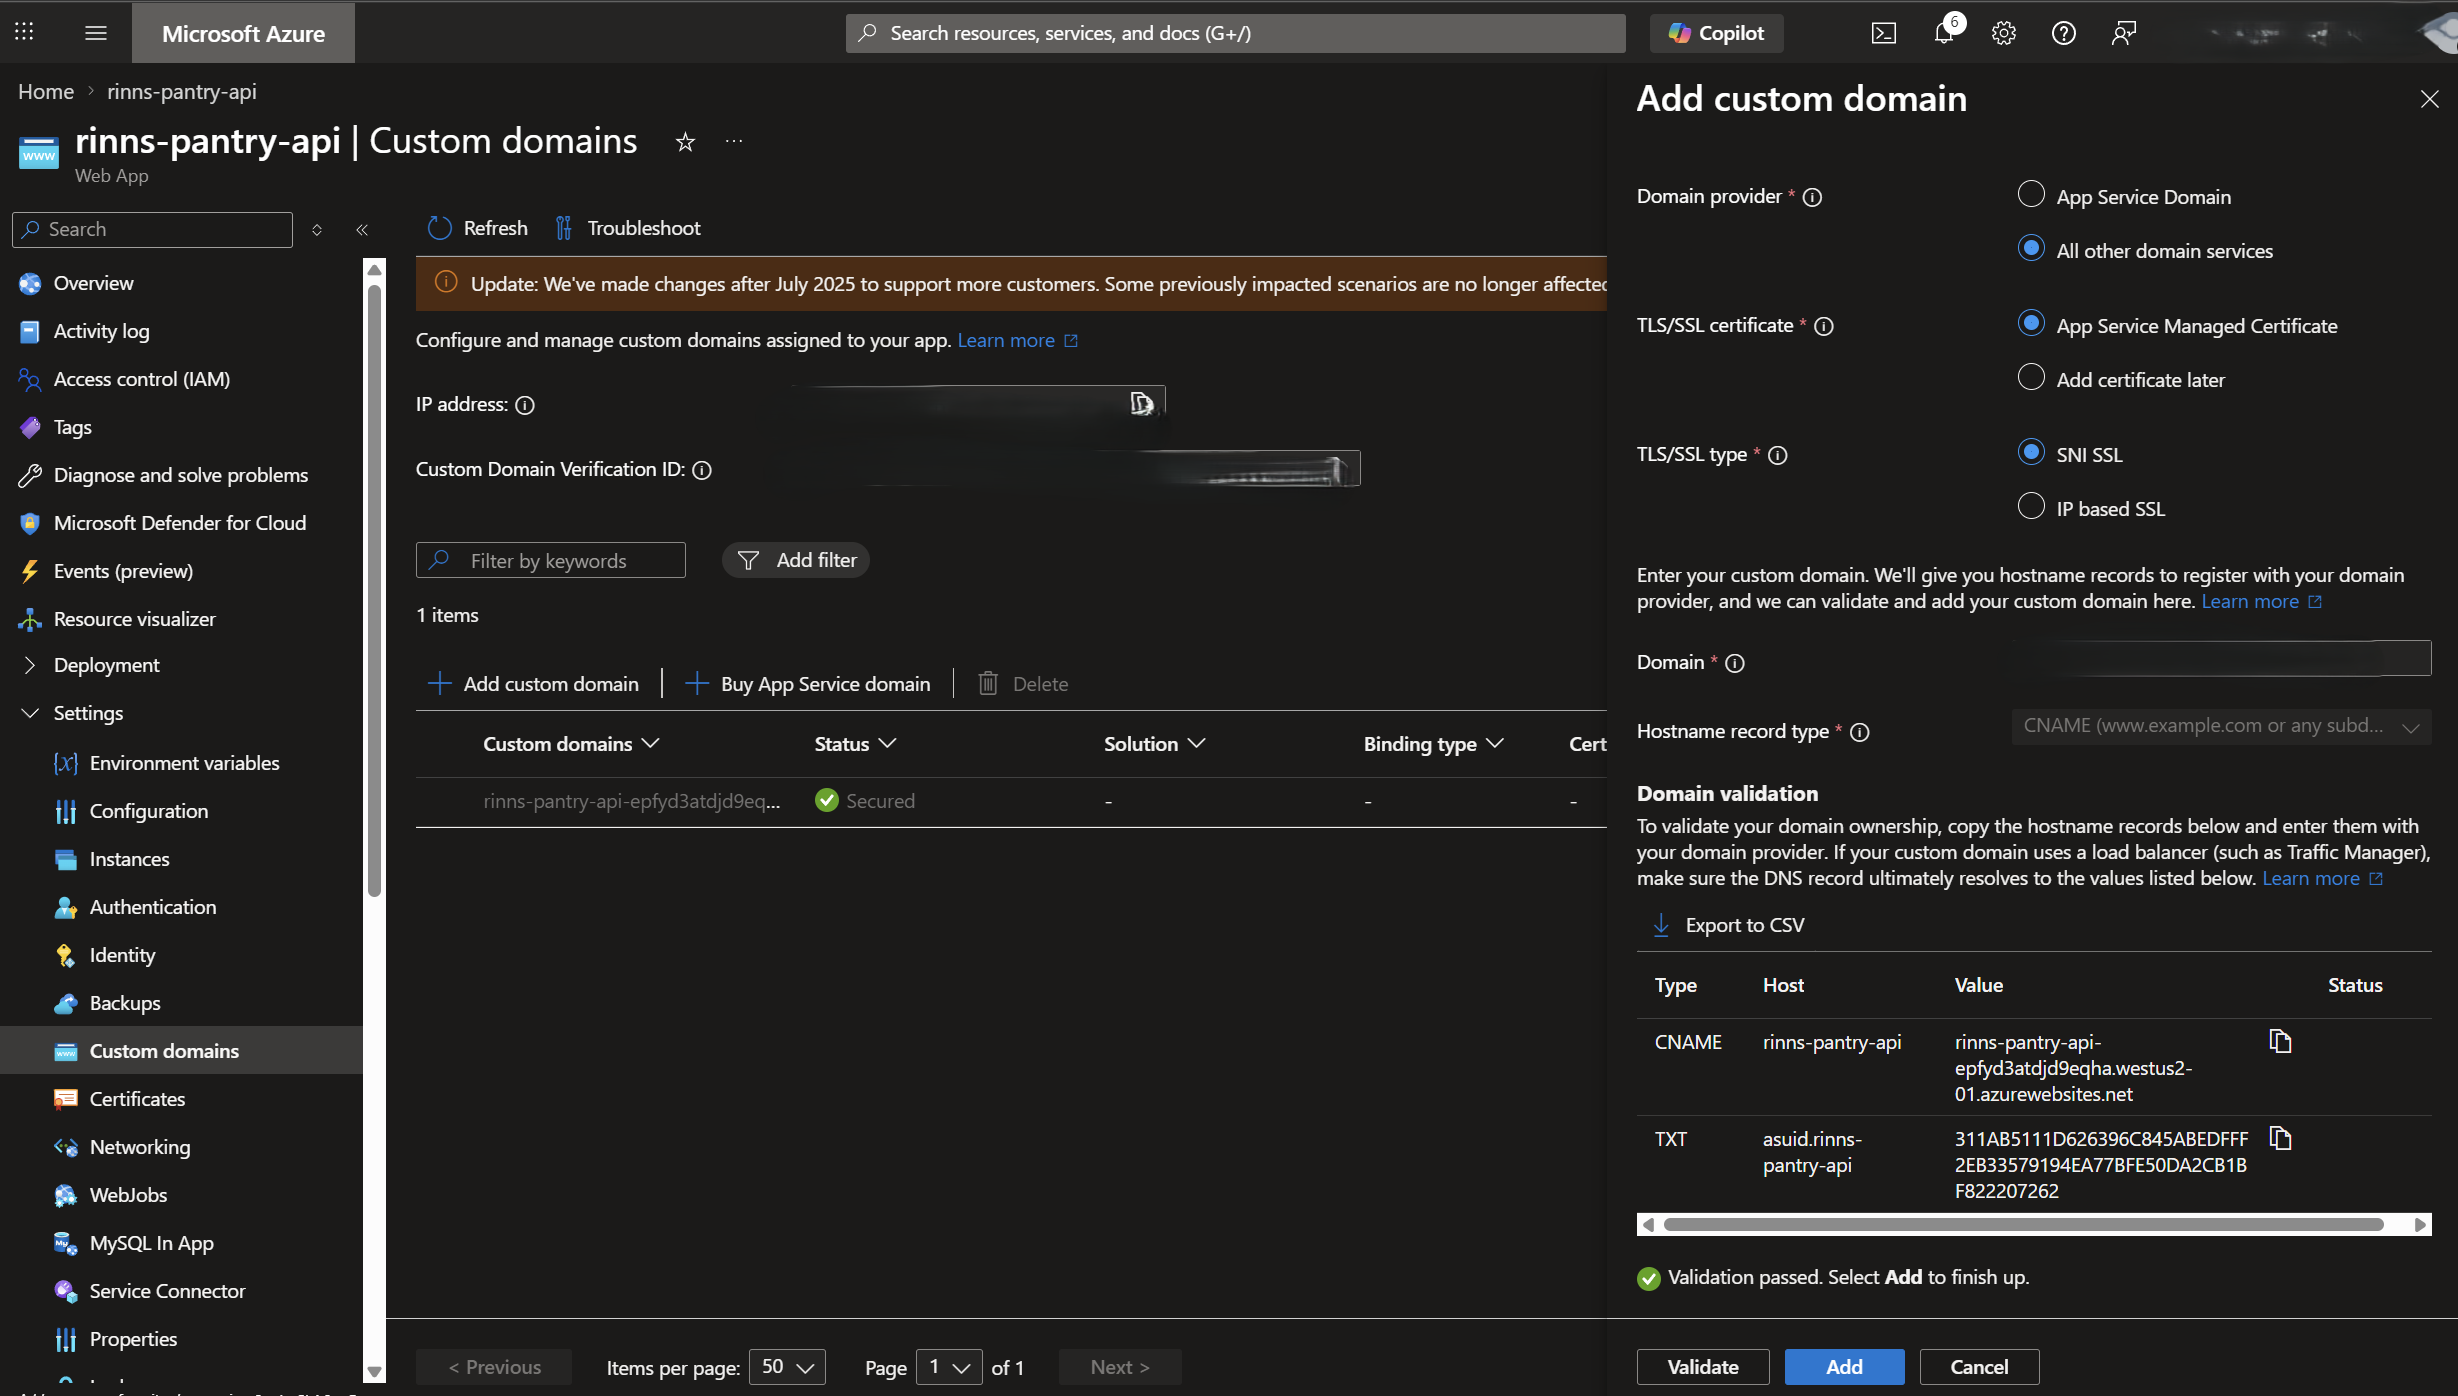2458x1396 pixels.
Task: Open the Page number dropdown
Action: 949,1366
